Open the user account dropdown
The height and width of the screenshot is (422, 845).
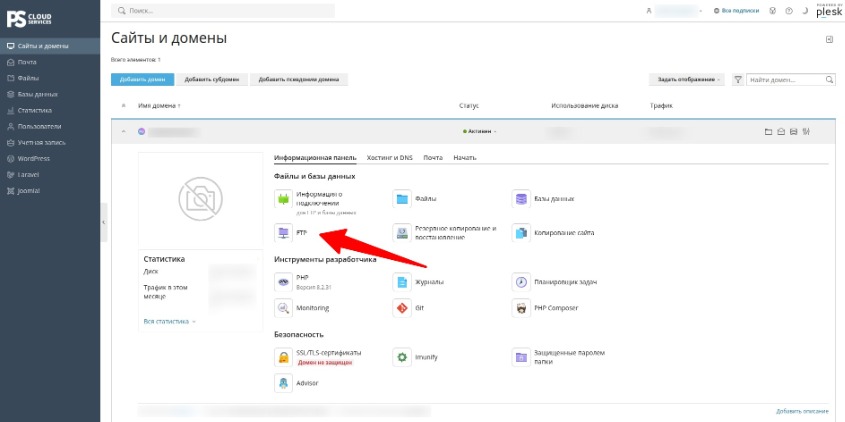[674, 11]
